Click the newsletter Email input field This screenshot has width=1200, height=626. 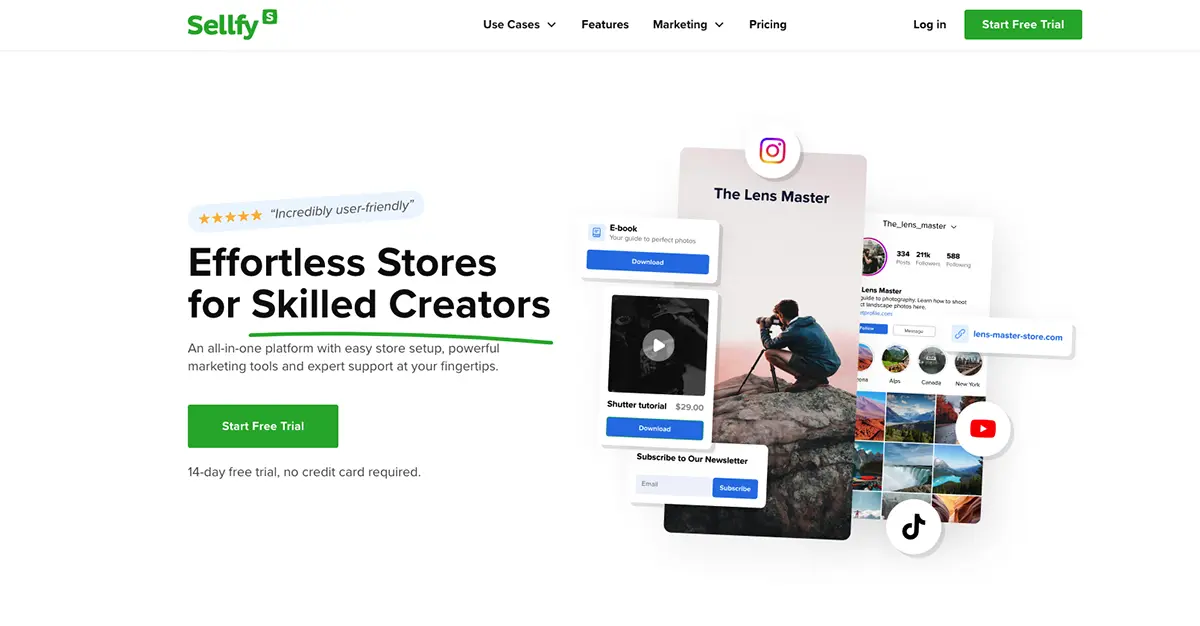tap(673, 484)
